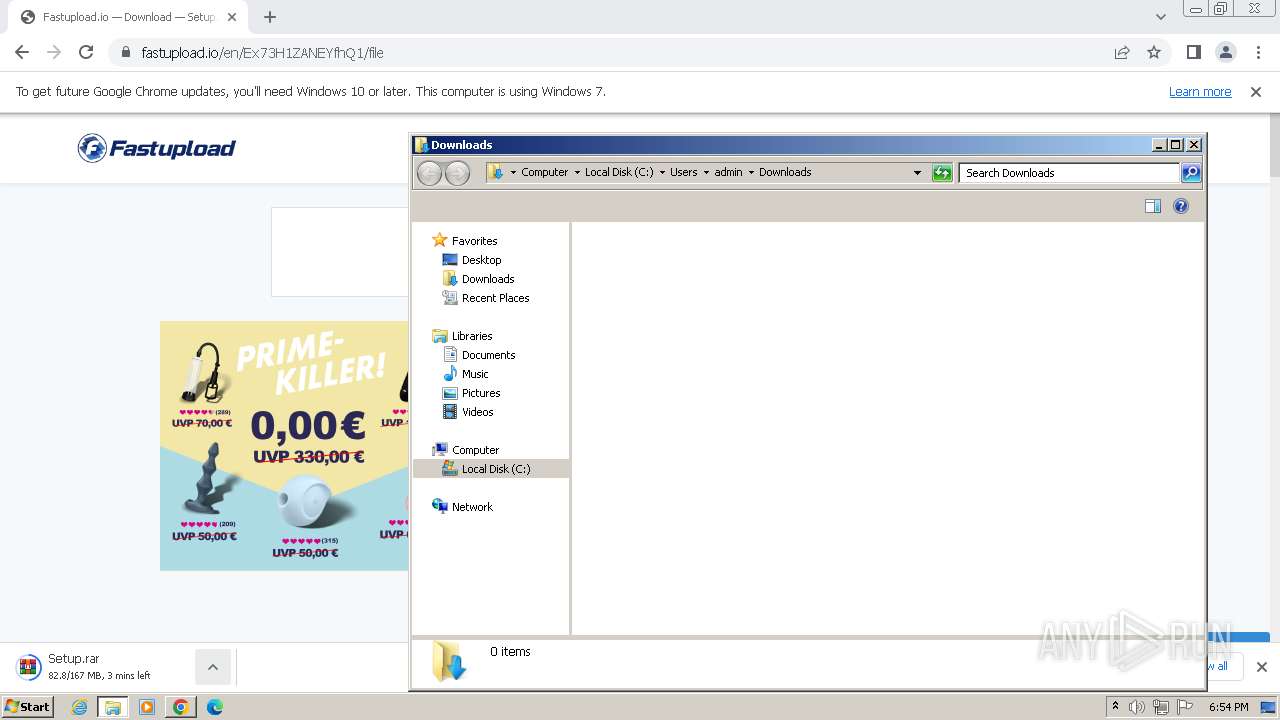Screen dimensions: 1280x720
Task: Click the Prime-Killer advertisement banner
Action: point(284,446)
